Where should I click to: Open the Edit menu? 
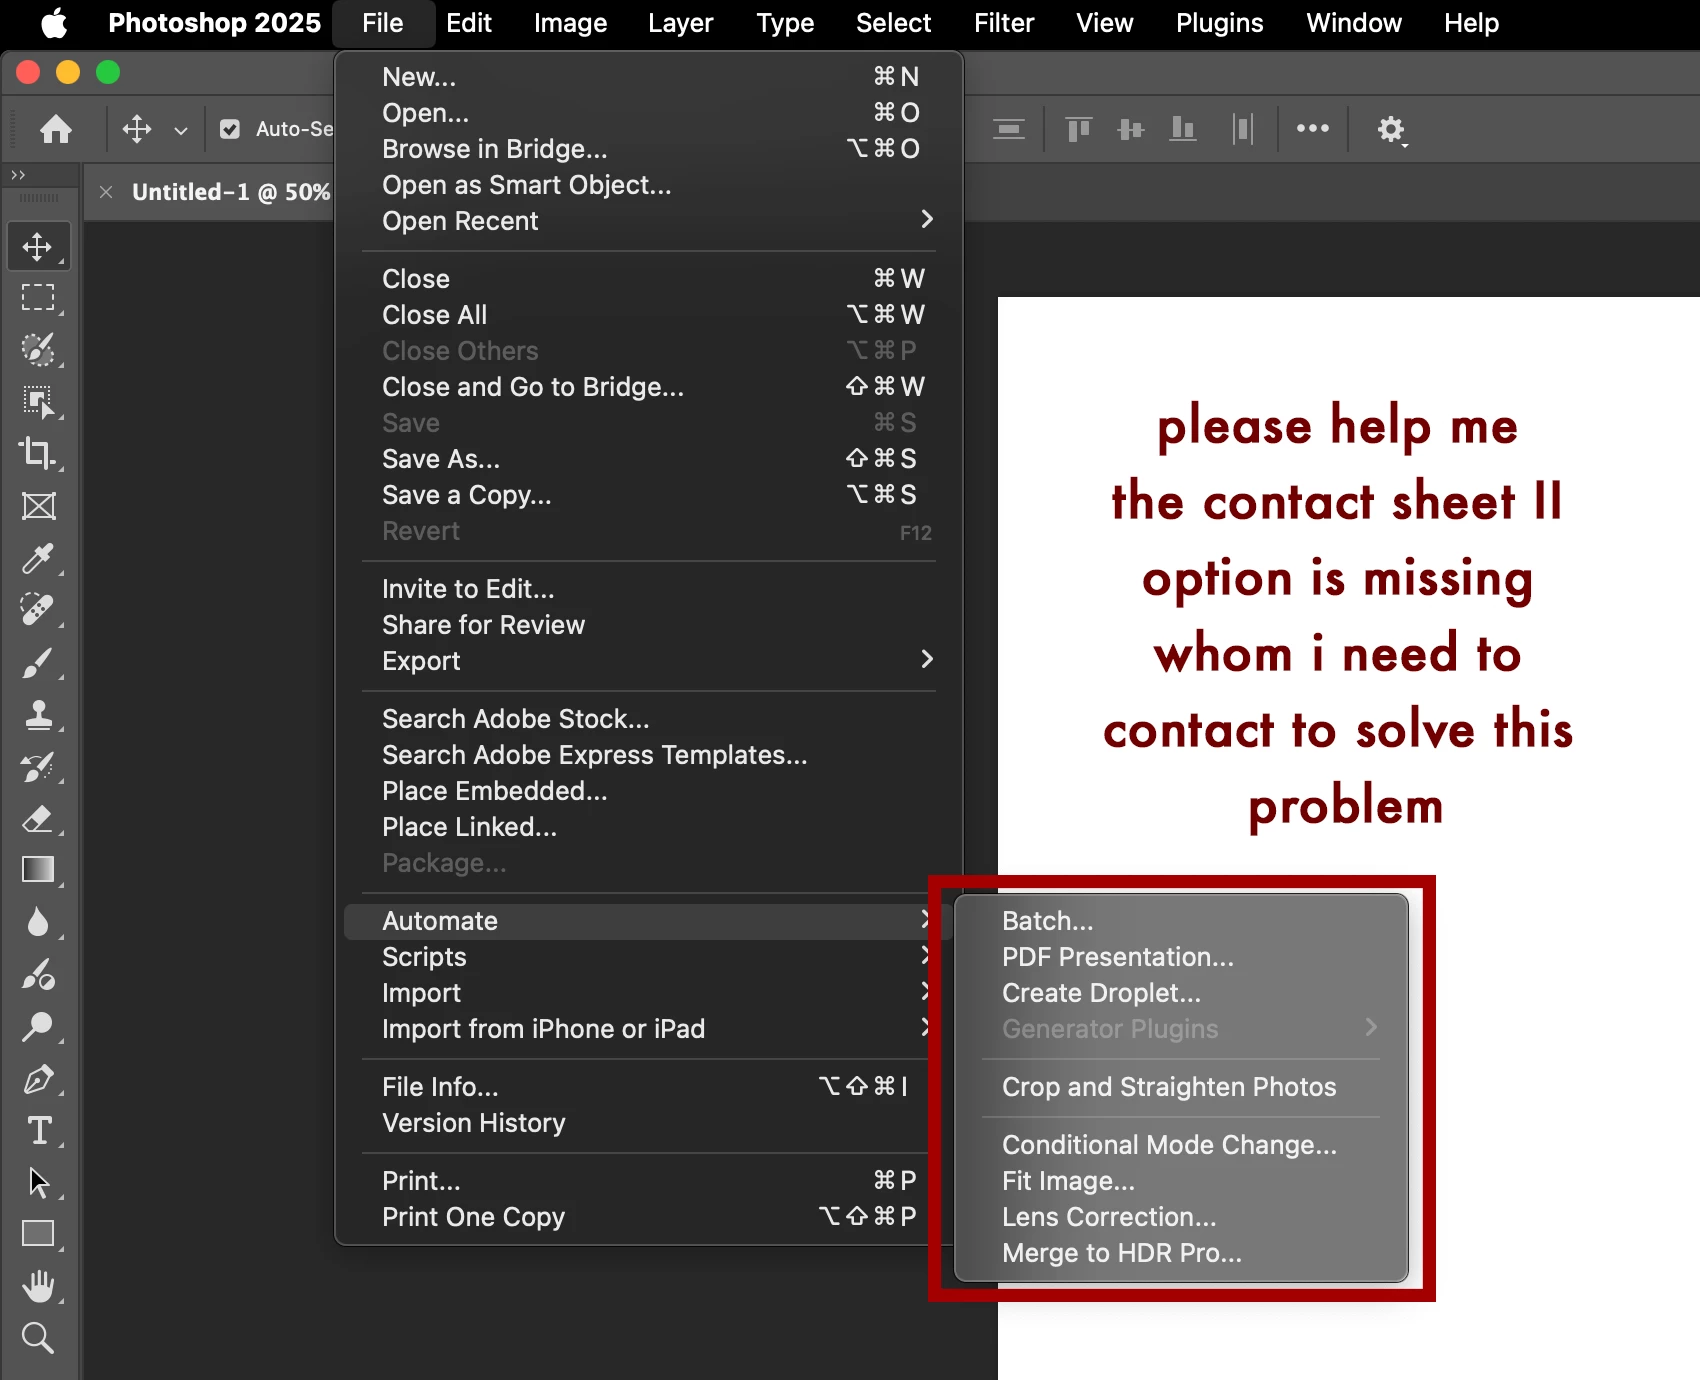click(x=468, y=23)
